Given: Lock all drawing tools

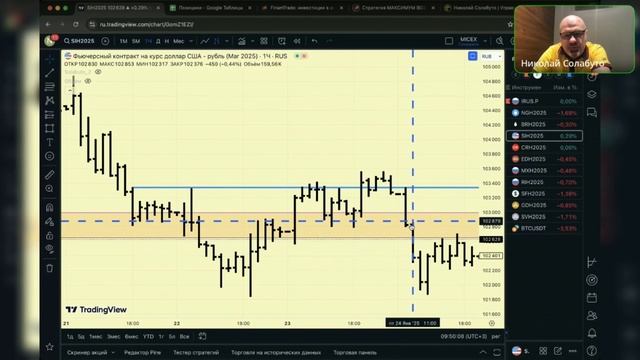Looking at the screenshot, I should point(50,236).
